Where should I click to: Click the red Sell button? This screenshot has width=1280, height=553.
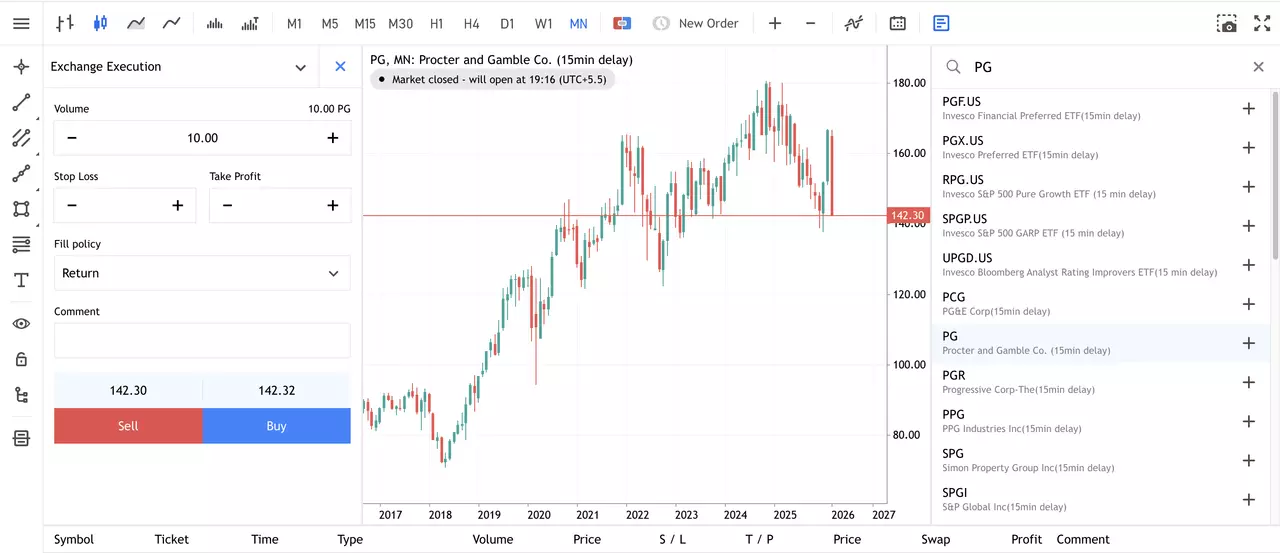(x=128, y=425)
